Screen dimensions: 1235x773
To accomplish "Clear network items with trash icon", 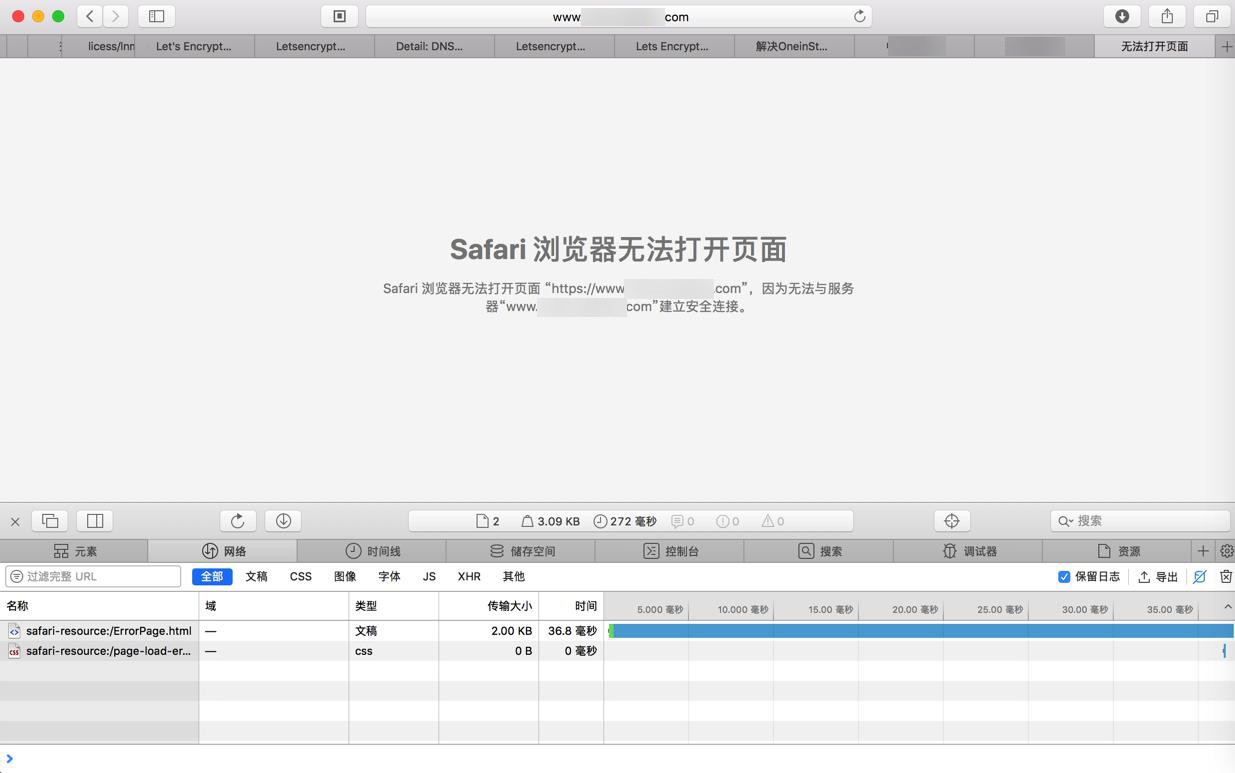I will click(1225, 577).
